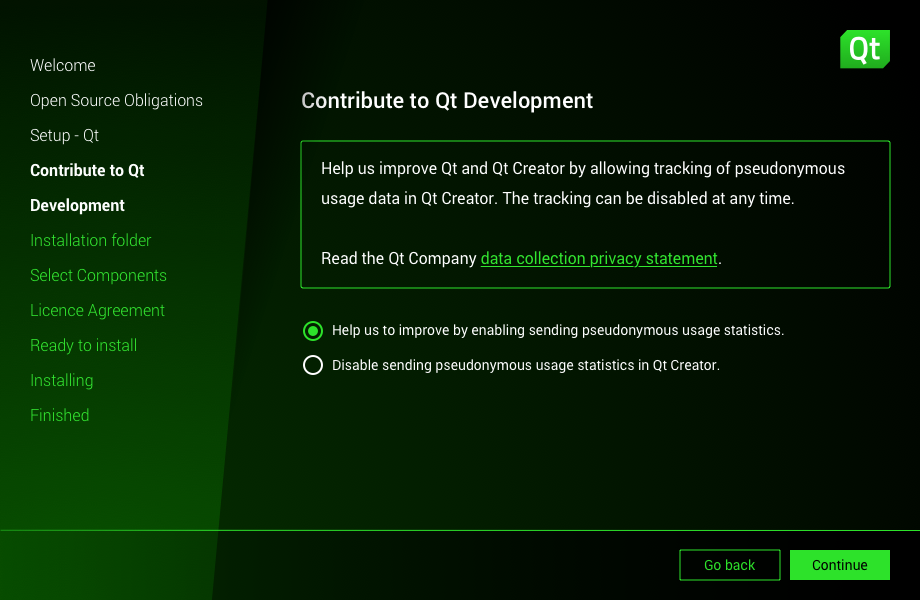
Task: Click the Qt logo icon
Action: point(864,48)
